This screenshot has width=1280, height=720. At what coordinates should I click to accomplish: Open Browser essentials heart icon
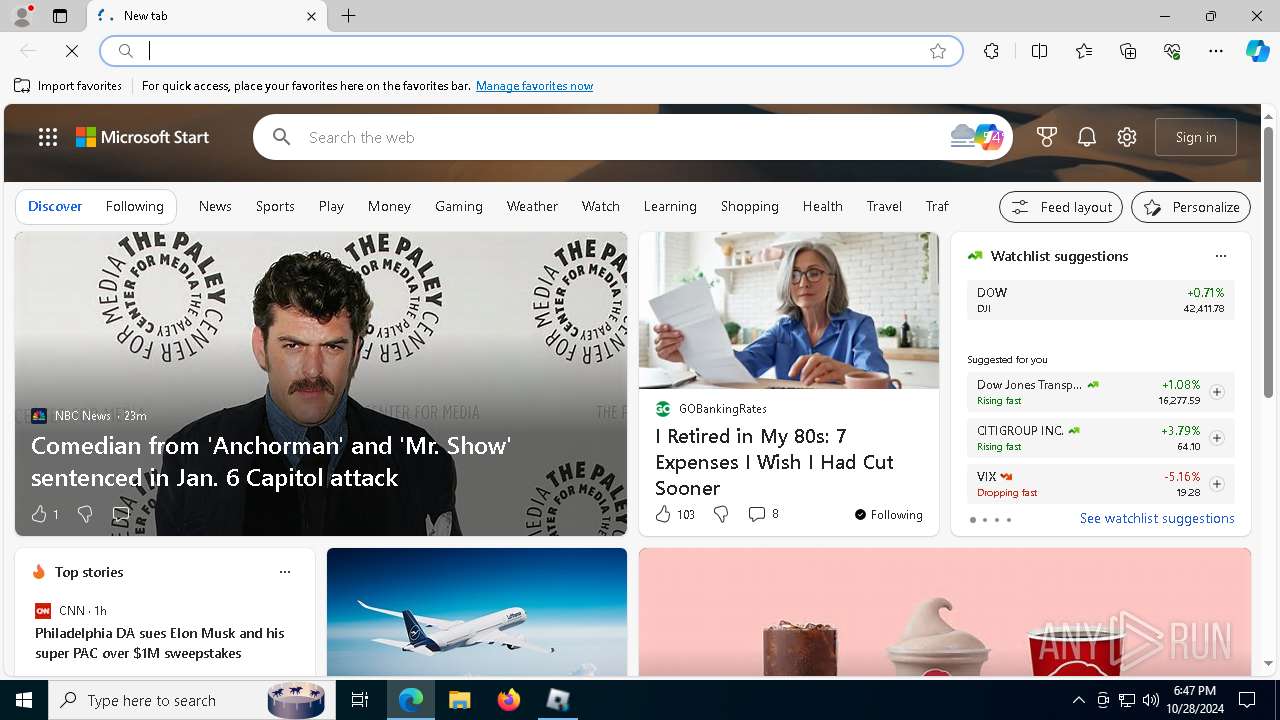(1172, 51)
